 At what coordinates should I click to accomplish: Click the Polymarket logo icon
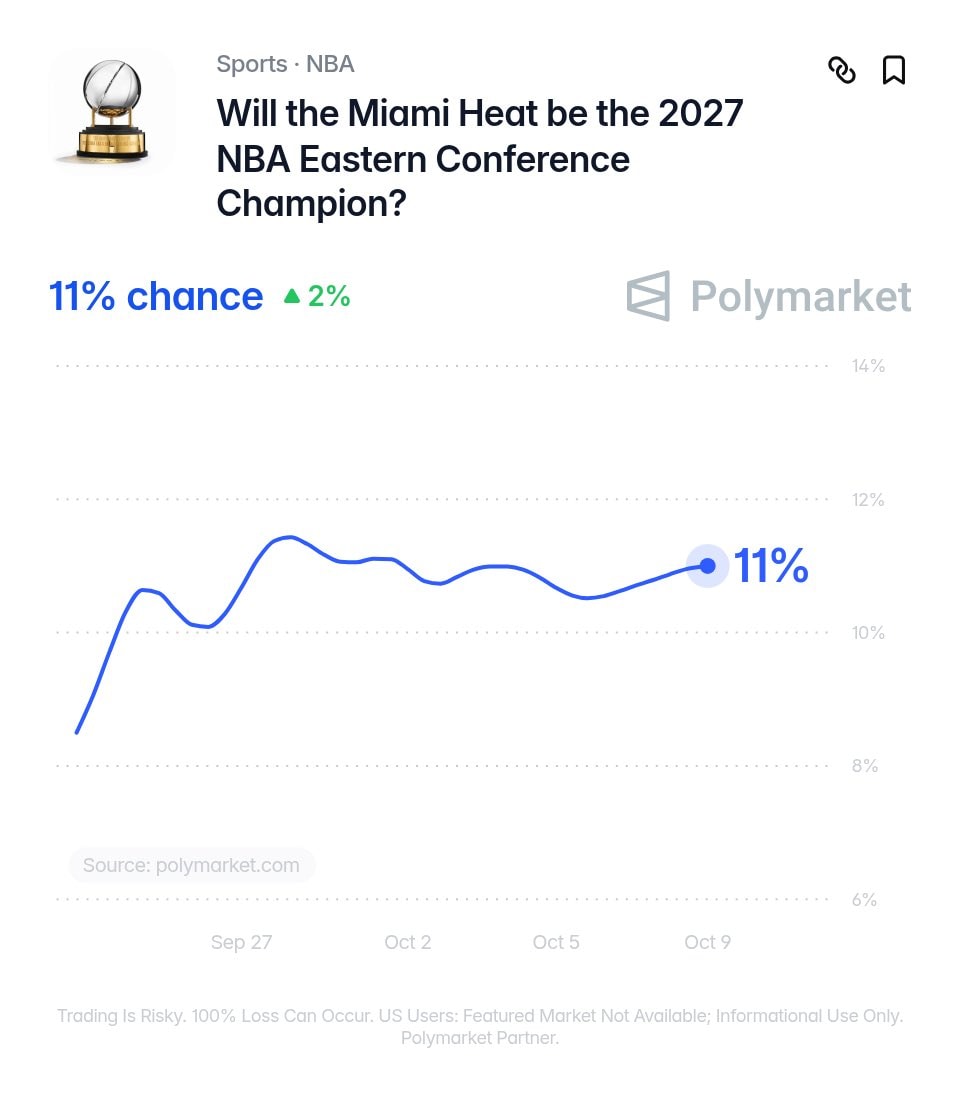pyautogui.click(x=648, y=296)
